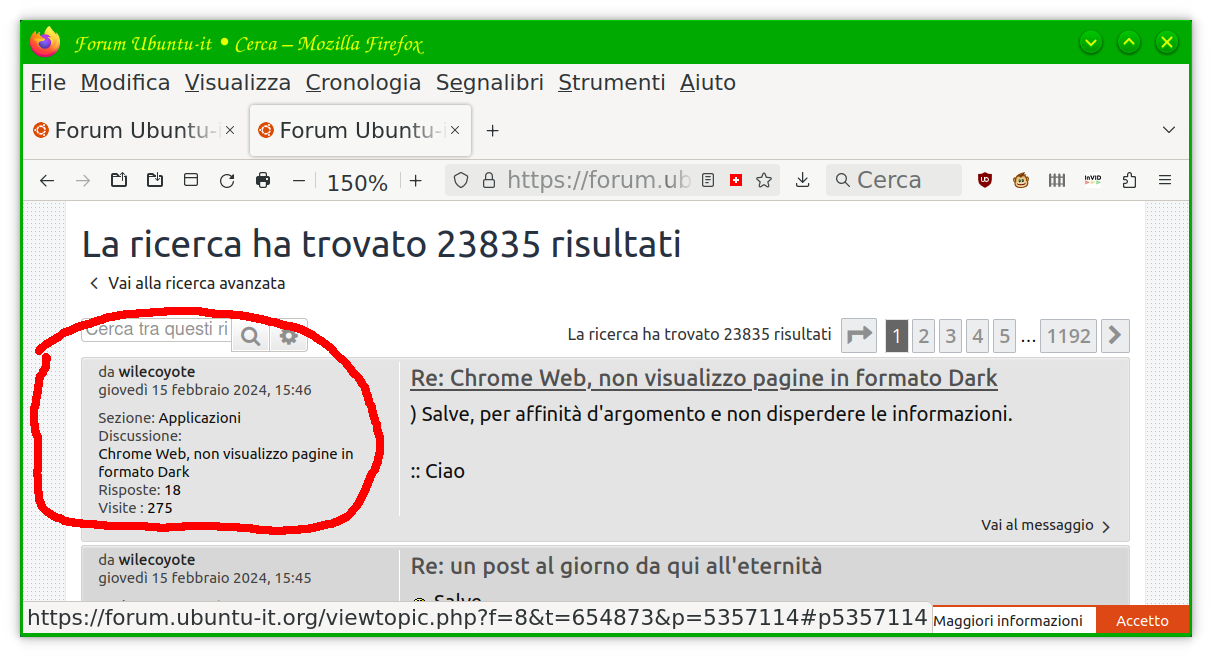The width and height of the screenshot is (1212, 657).
Task: Open the monkey face extension icon
Action: click(x=1021, y=181)
